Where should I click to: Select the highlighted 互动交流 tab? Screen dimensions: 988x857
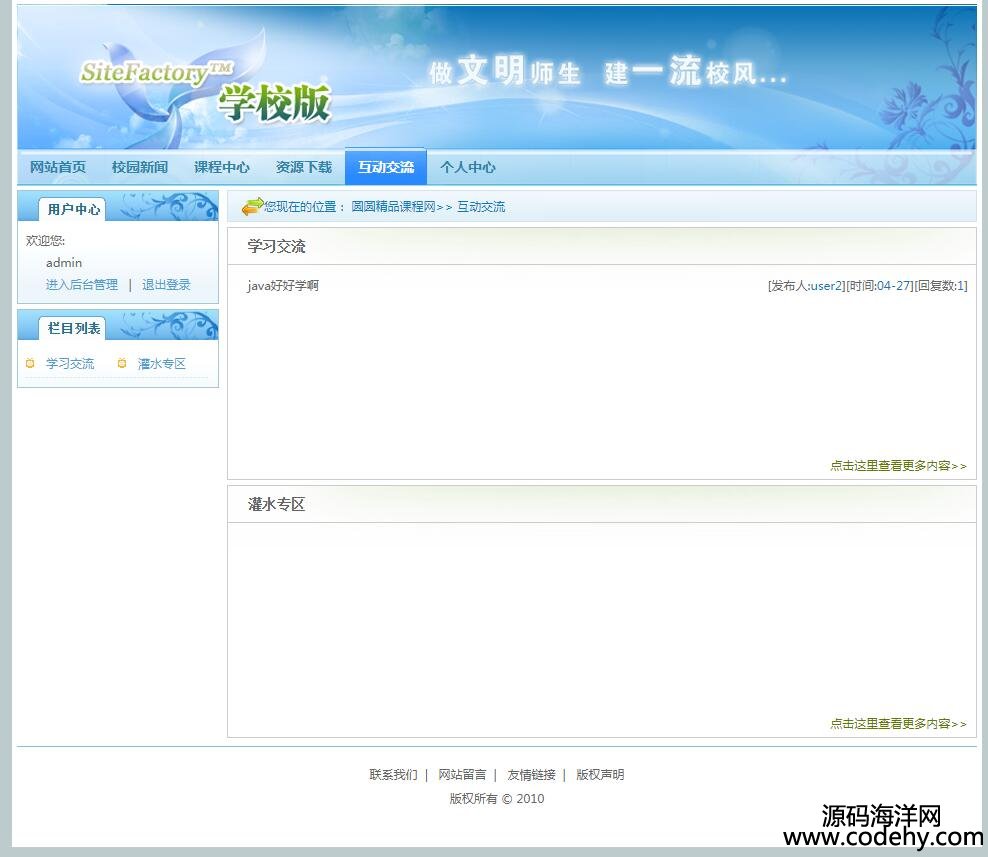(x=386, y=167)
